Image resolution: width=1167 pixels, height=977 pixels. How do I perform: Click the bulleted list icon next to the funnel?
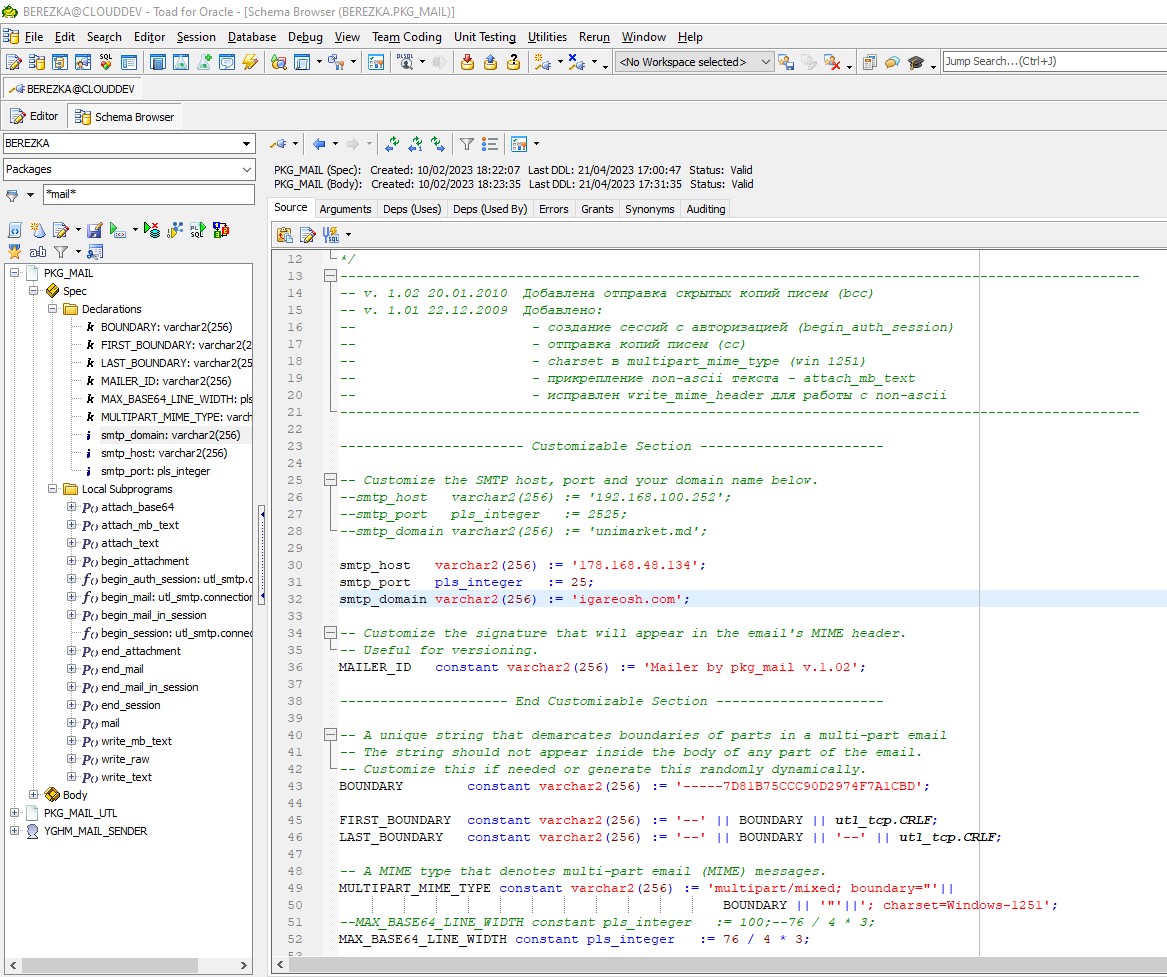pyautogui.click(x=490, y=144)
